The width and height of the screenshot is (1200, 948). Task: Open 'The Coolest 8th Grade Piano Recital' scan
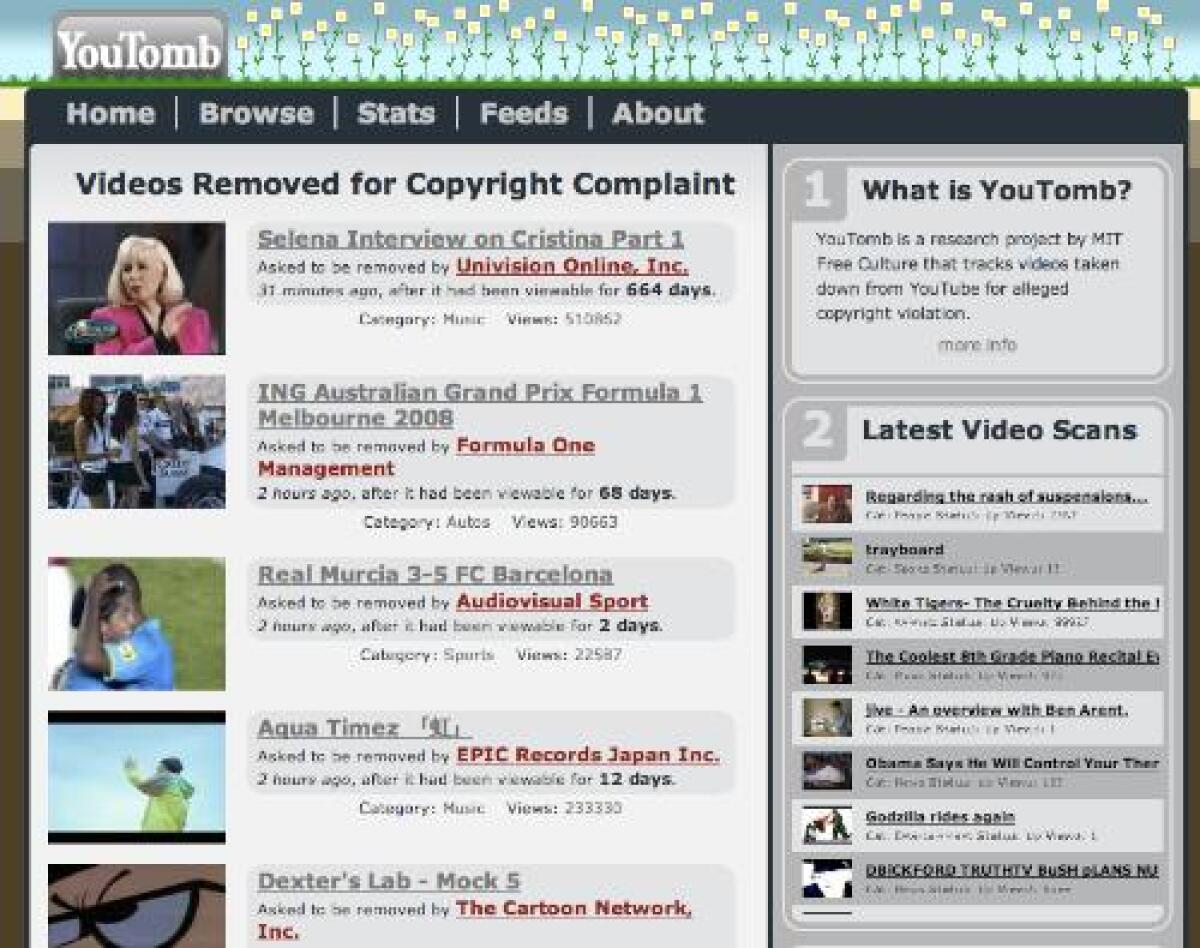pos(1012,656)
